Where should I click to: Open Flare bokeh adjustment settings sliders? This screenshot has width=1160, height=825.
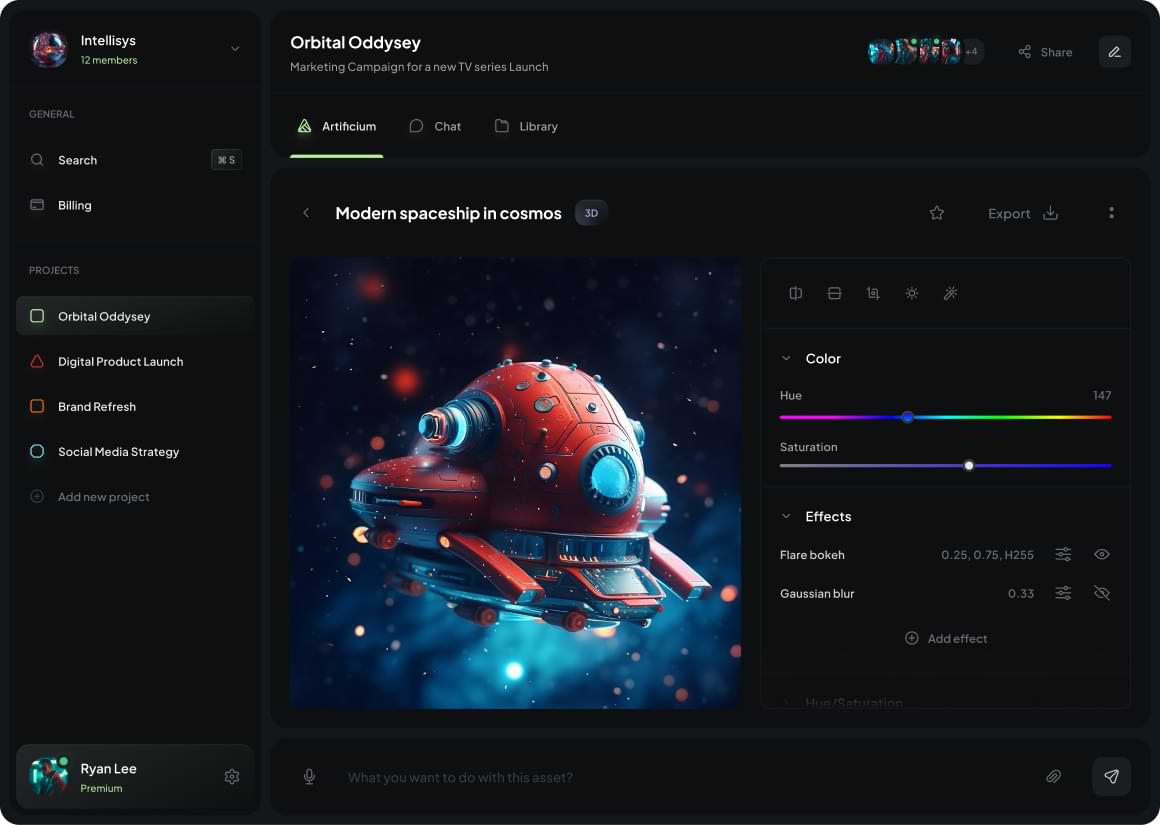pyautogui.click(x=1063, y=554)
